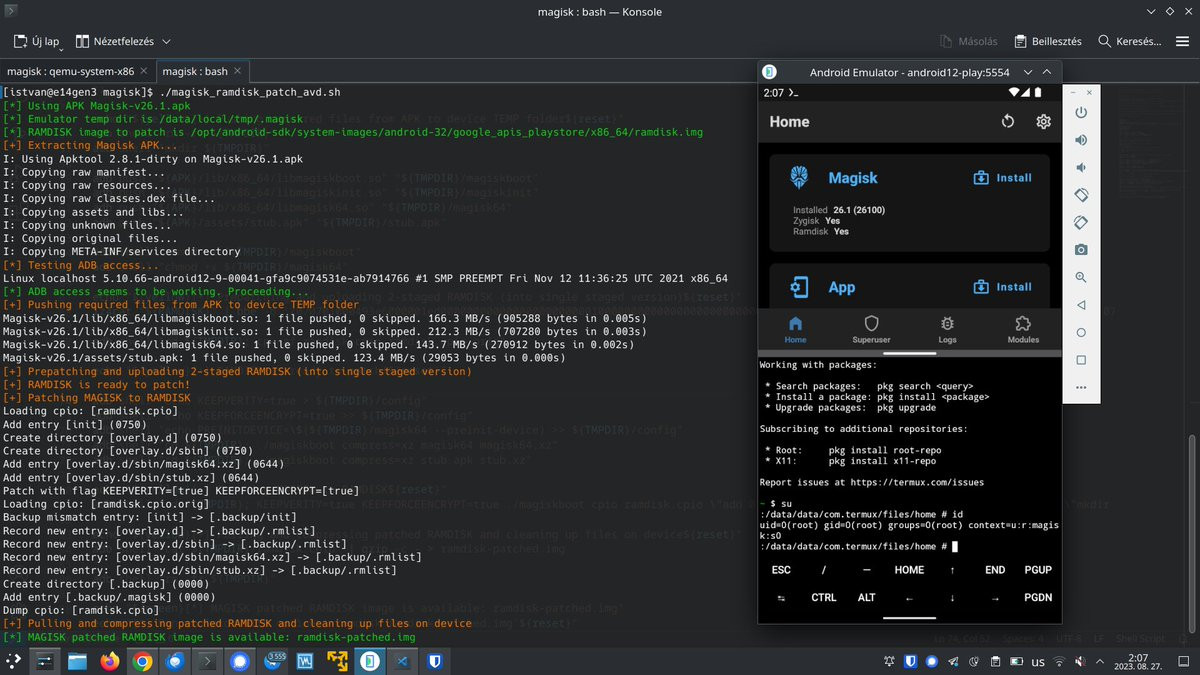Click the emulator Overview square button
The image size is (1200, 675).
click(1081, 360)
